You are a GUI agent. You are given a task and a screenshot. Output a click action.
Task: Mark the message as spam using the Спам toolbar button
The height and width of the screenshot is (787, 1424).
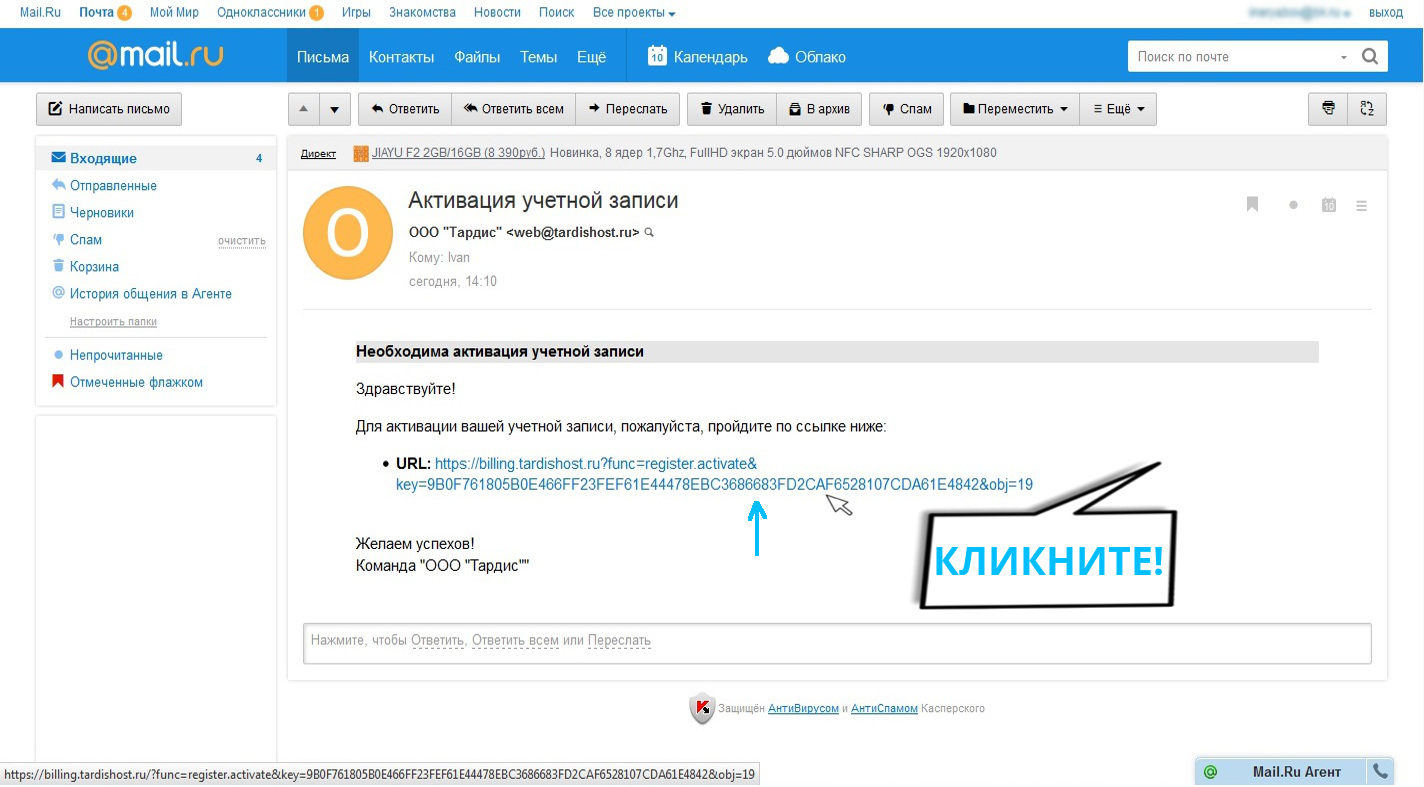906,109
